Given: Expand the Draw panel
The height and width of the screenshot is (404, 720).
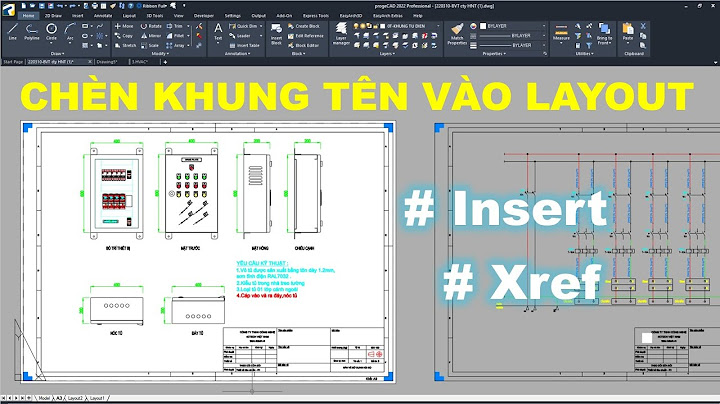Looking at the screenshot, I should (x=57, y=54).
